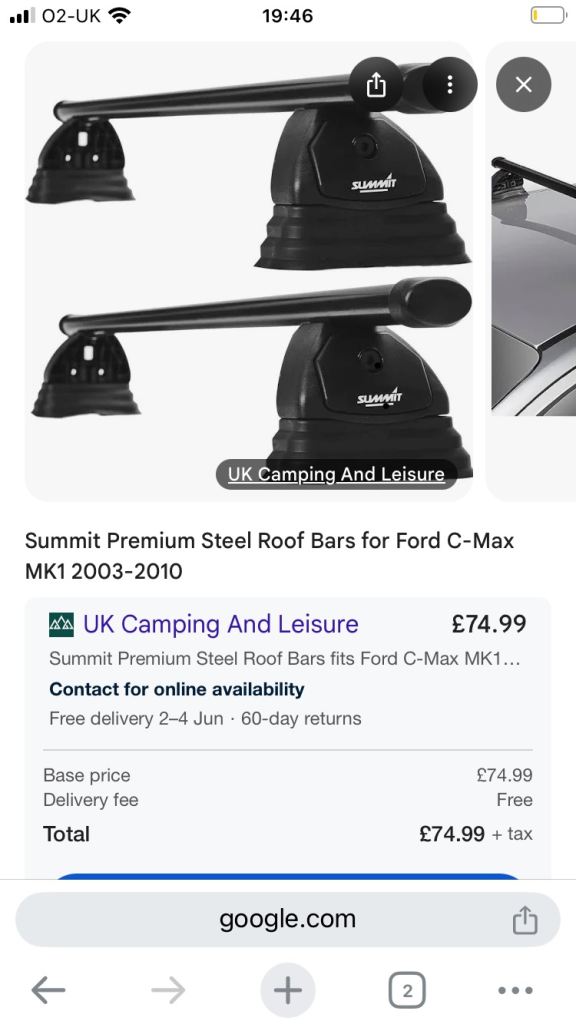Viewport: 576px width, 1024px height.
Task: Share the roof bars image
Action: point(375,85)
